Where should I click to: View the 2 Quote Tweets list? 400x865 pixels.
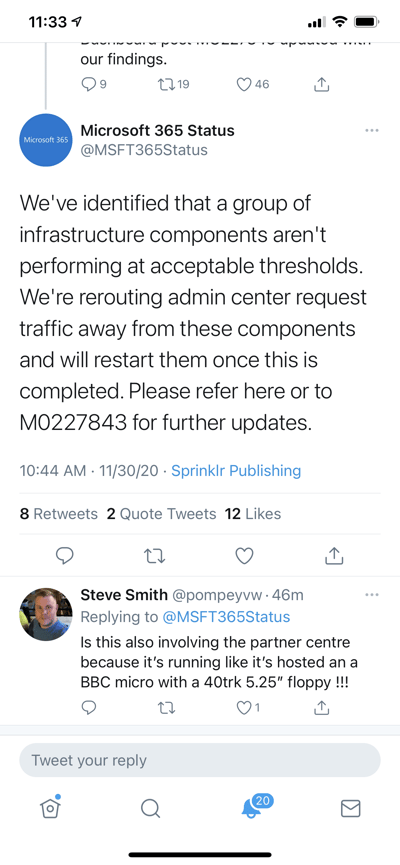pos(161,514)
